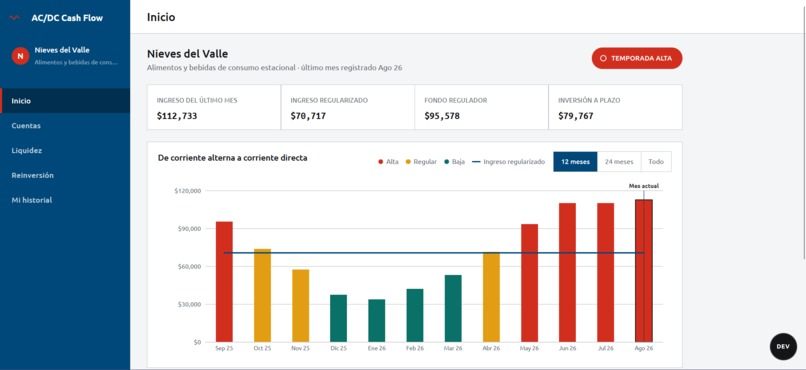Click the Feb 26 bar
806x370 pixels.
415,316
